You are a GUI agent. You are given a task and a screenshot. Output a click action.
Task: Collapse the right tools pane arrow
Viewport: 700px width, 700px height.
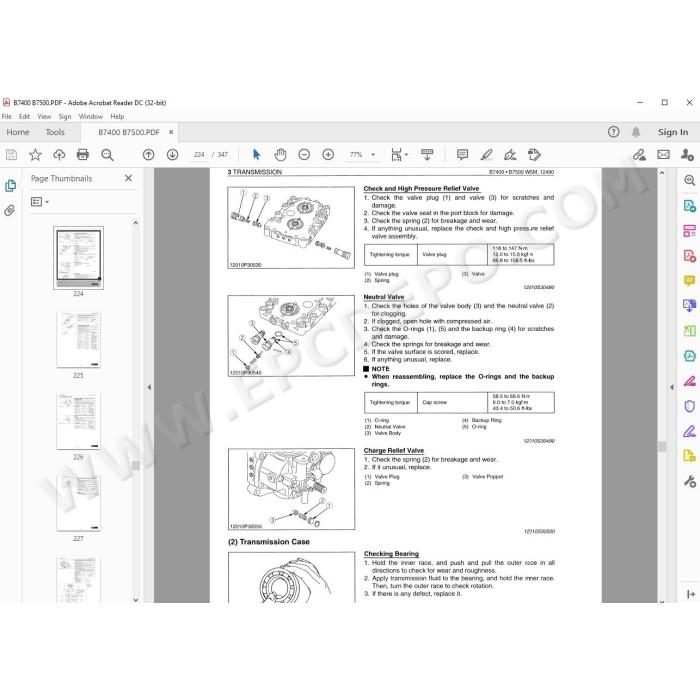coord(671,387)
